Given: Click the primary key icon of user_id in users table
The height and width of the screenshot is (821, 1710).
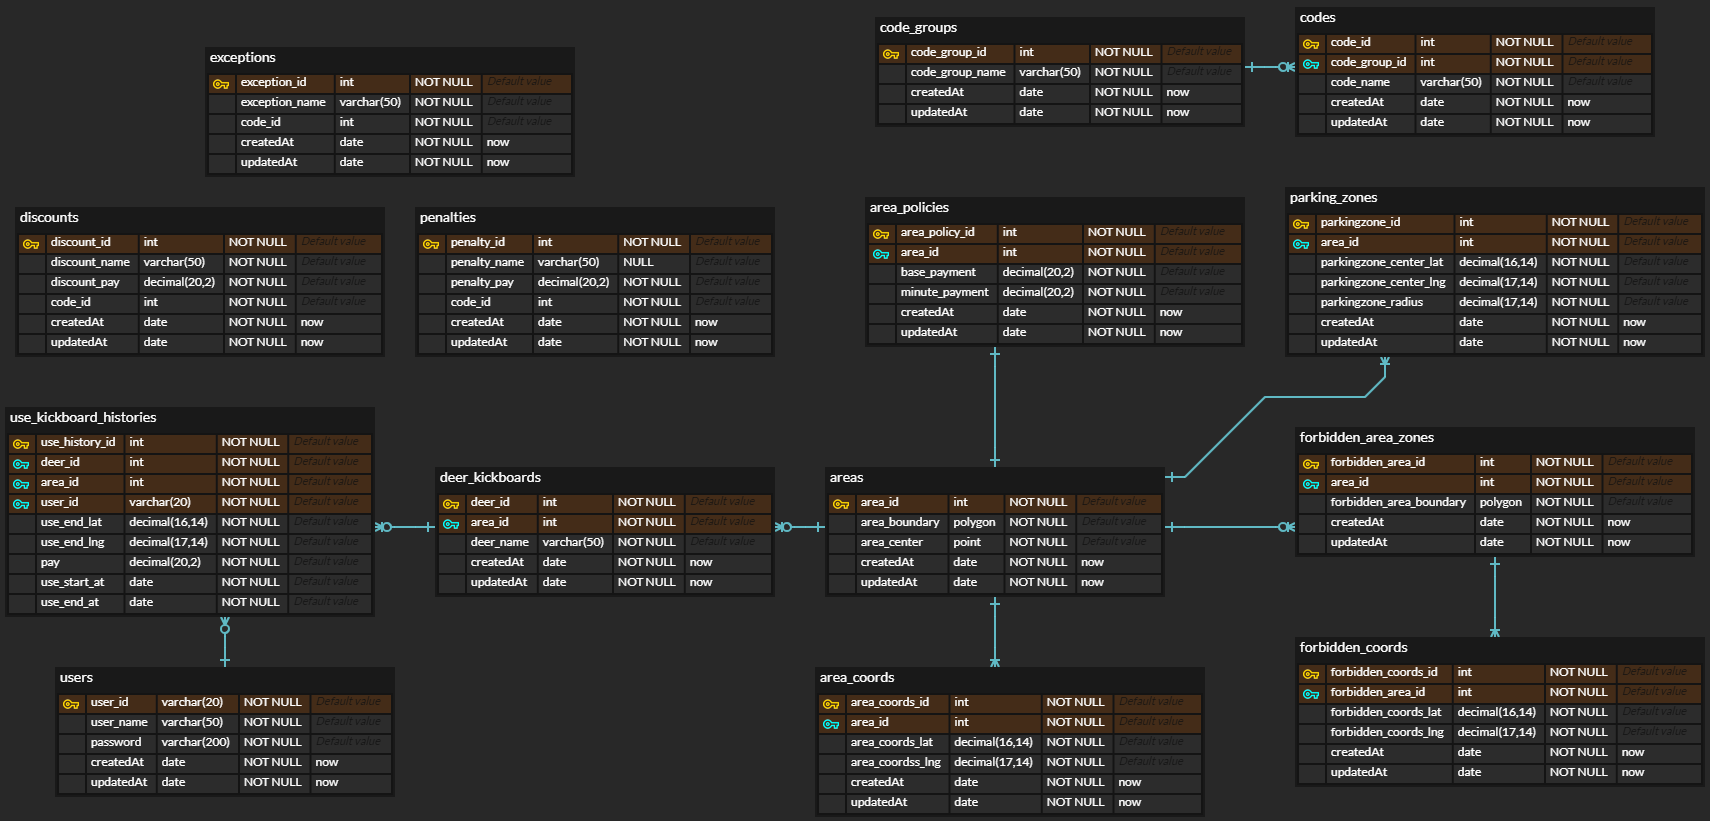Looking at the screenshot, I should click(x=71, y=704).
